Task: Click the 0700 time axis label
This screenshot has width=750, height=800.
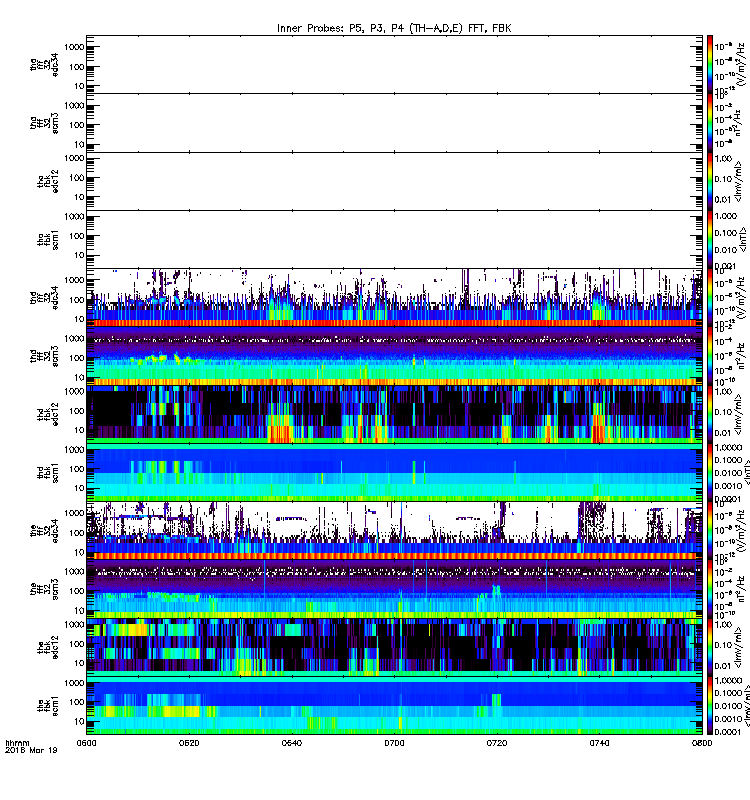Action: click(x=394, y=743)
